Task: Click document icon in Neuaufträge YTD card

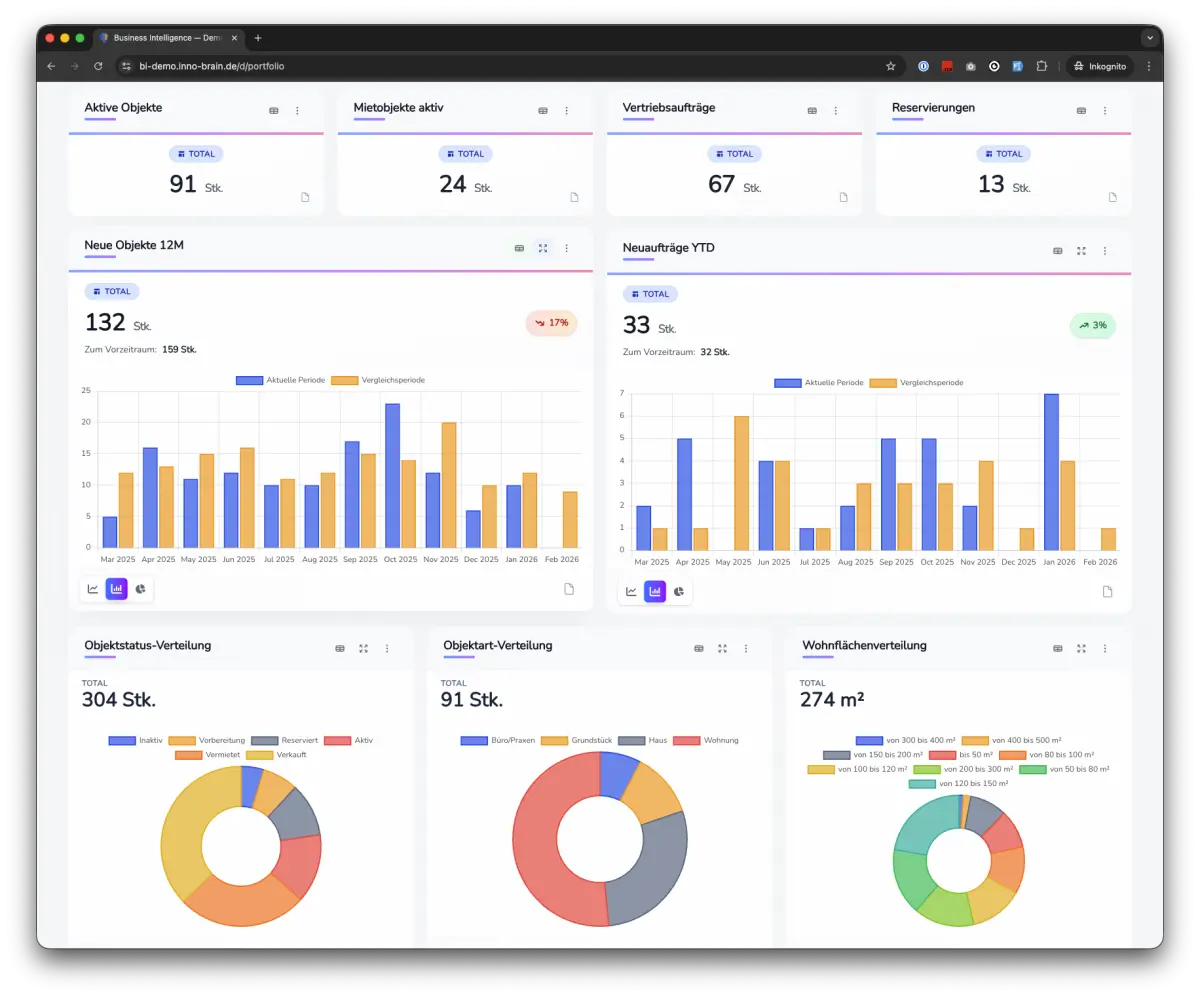Action: [1107, 592]
